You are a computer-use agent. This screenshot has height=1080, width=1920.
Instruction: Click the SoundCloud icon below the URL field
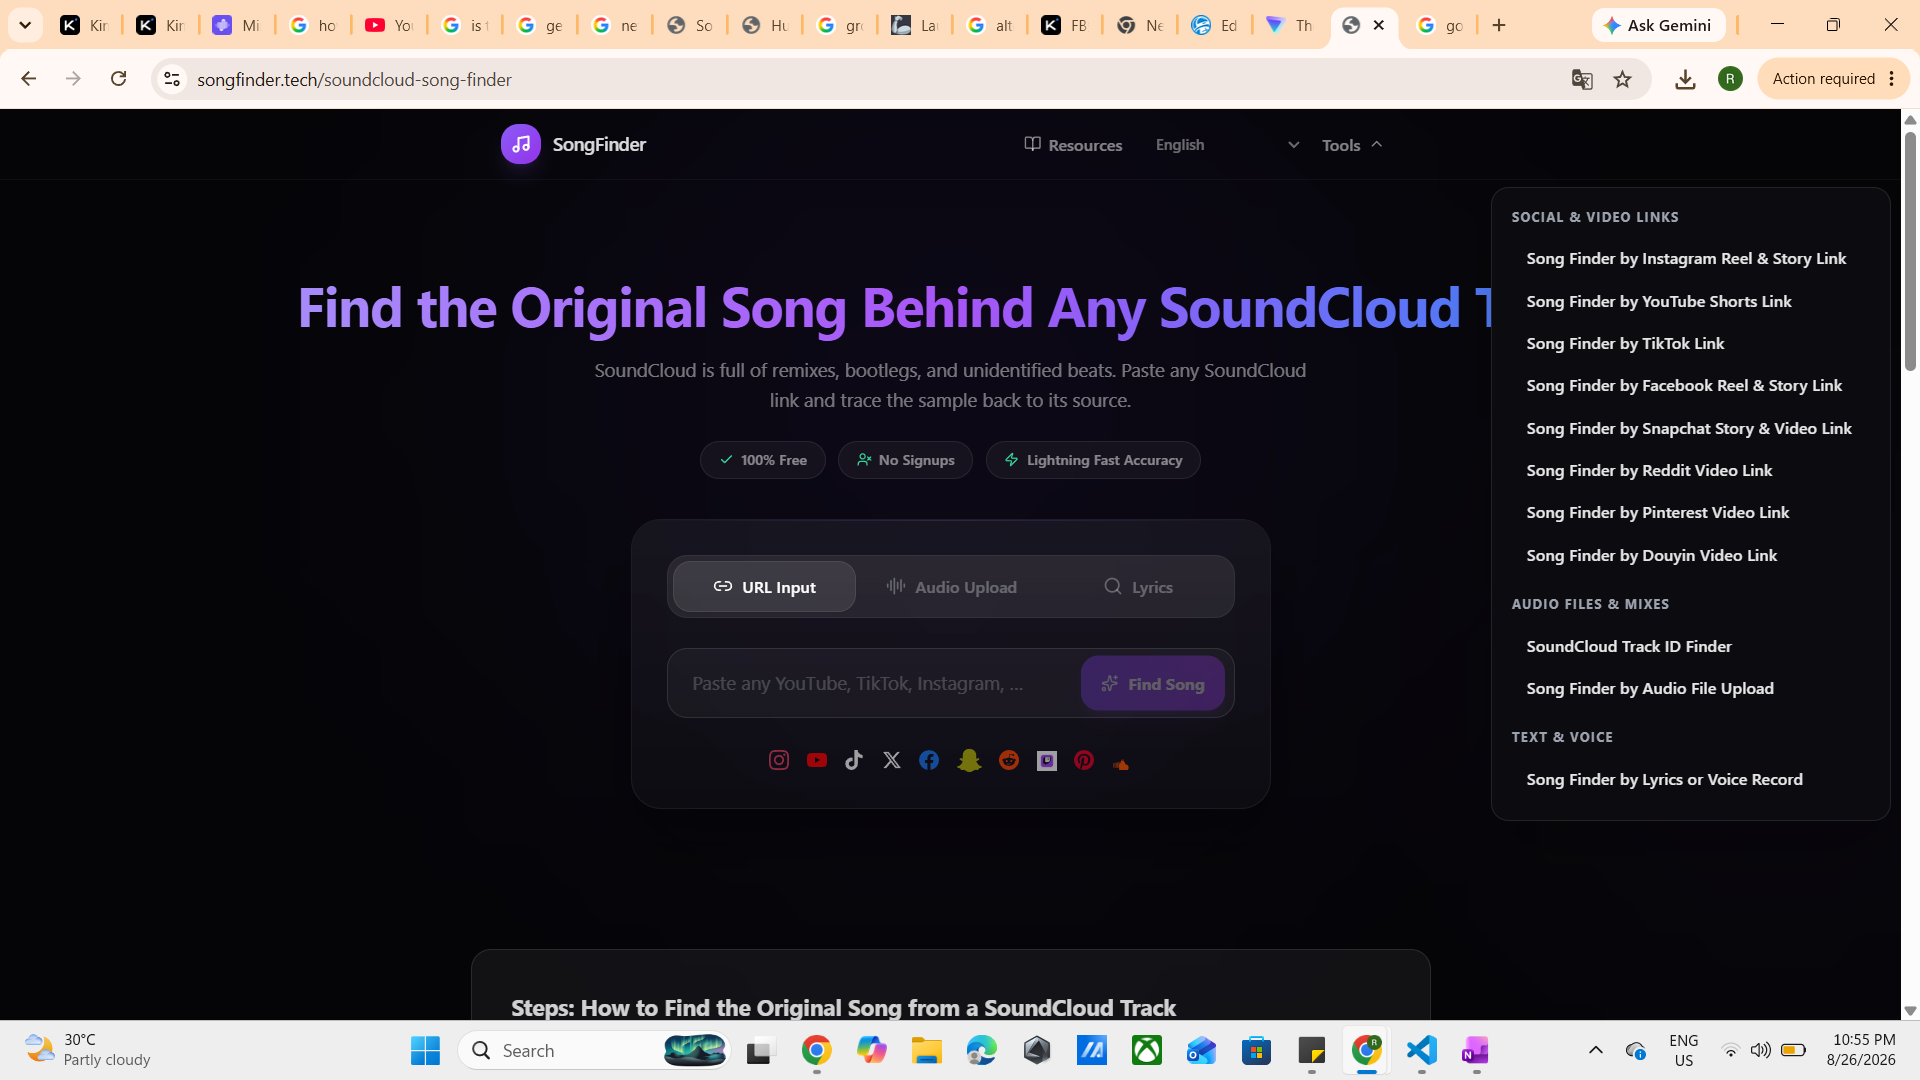[x=1121, y=764]
